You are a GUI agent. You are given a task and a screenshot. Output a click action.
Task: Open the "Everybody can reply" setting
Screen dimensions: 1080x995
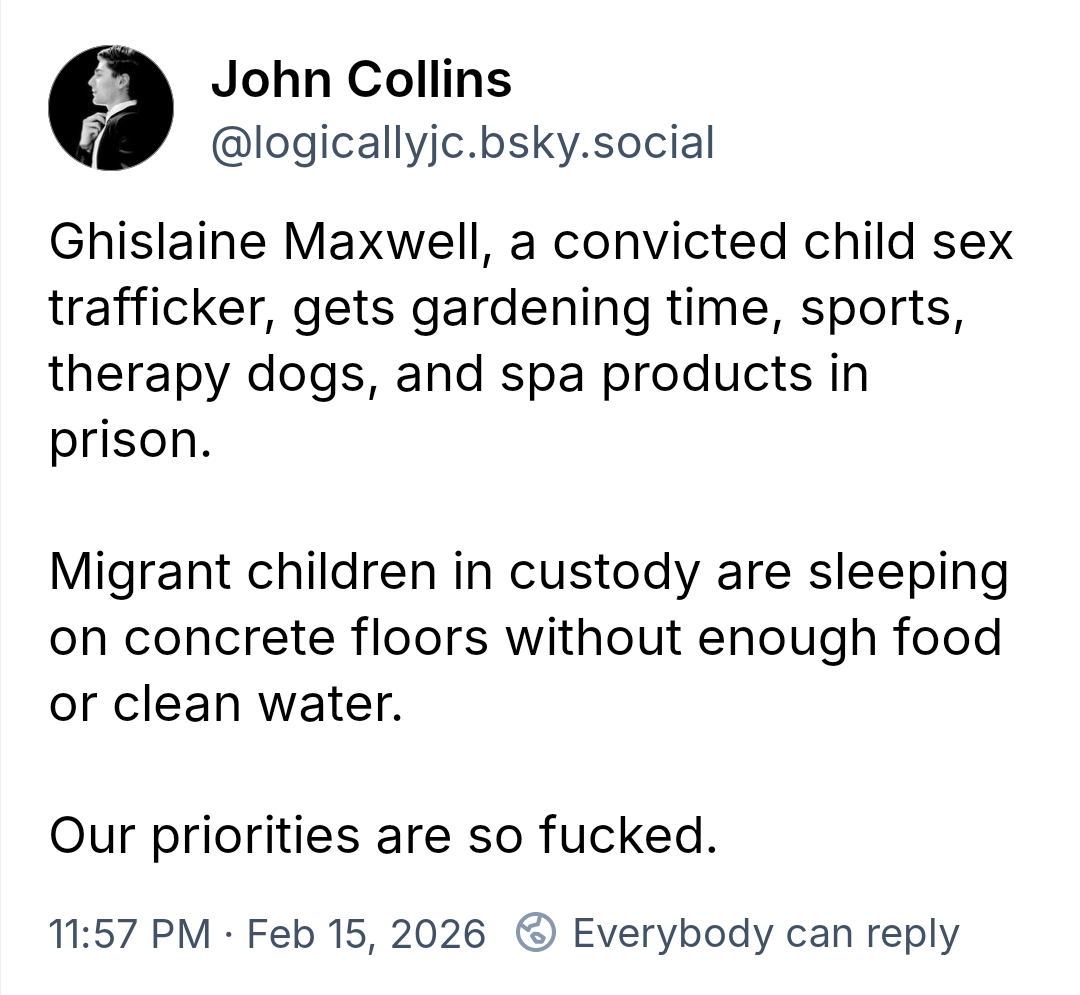pos(765,933)
